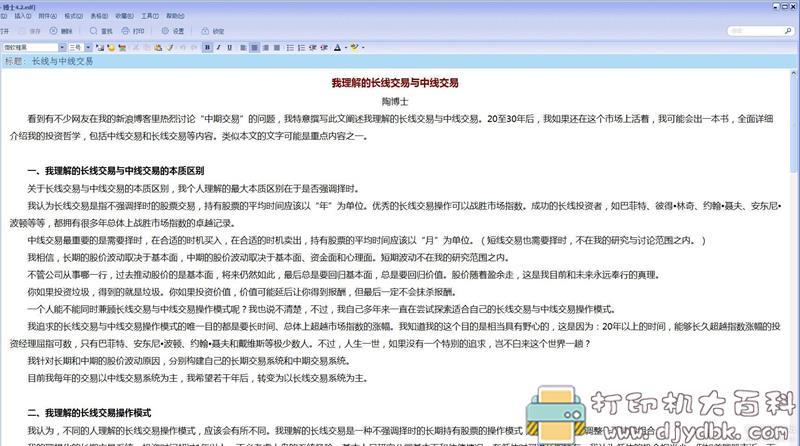Click the search magnifier in search box

click(x=788, y=31)
